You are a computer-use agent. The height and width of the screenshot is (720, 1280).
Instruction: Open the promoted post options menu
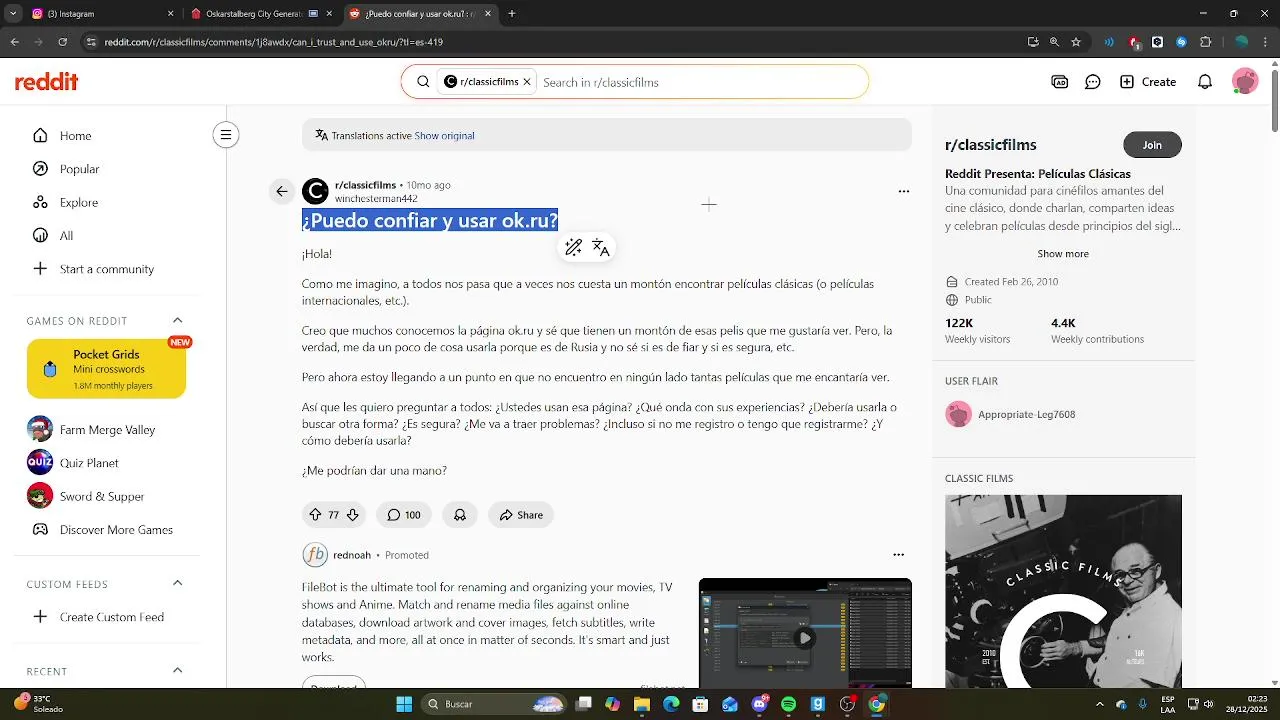[898, 555]
